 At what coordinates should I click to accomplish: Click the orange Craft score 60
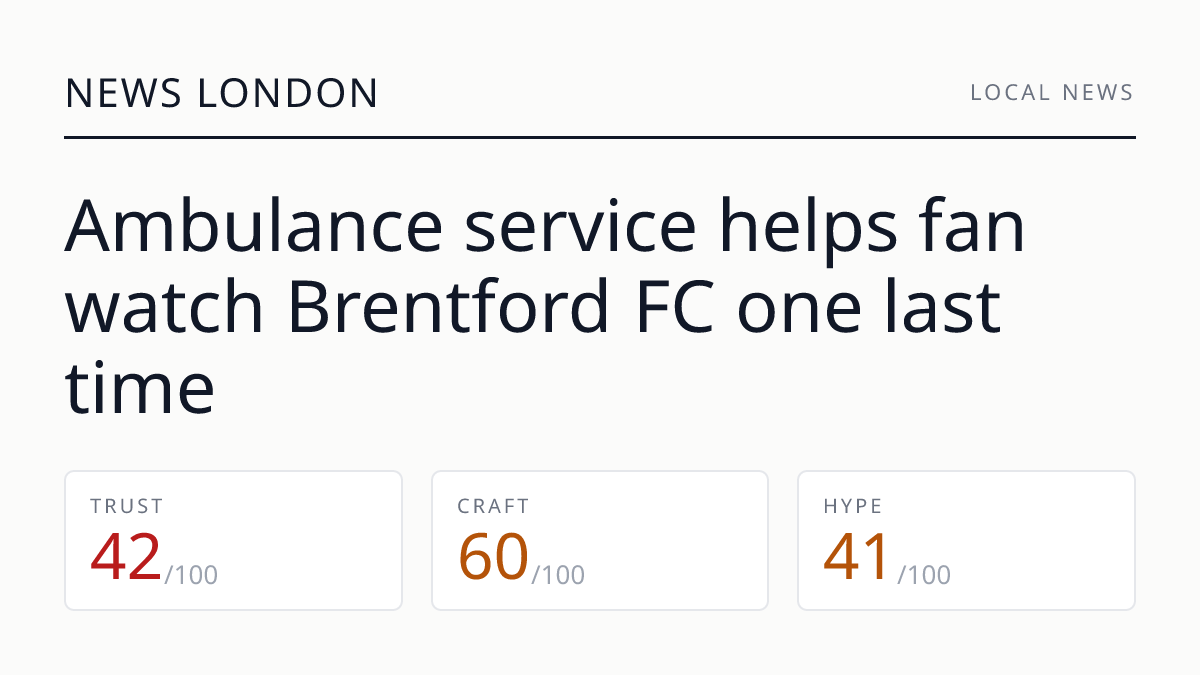(x=493, y=557)
